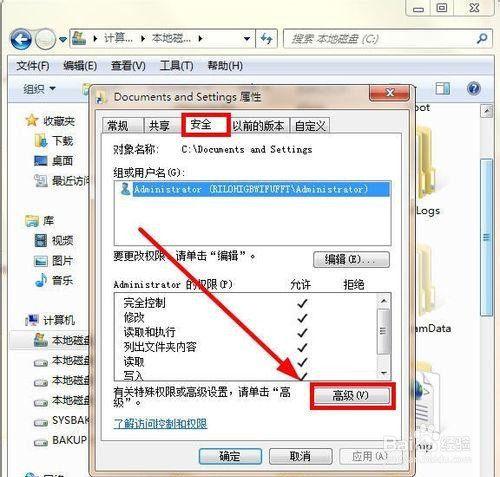Viewport: 500px width, 477px height.
Task: Open the 图片 library
Action: (53, 260)
